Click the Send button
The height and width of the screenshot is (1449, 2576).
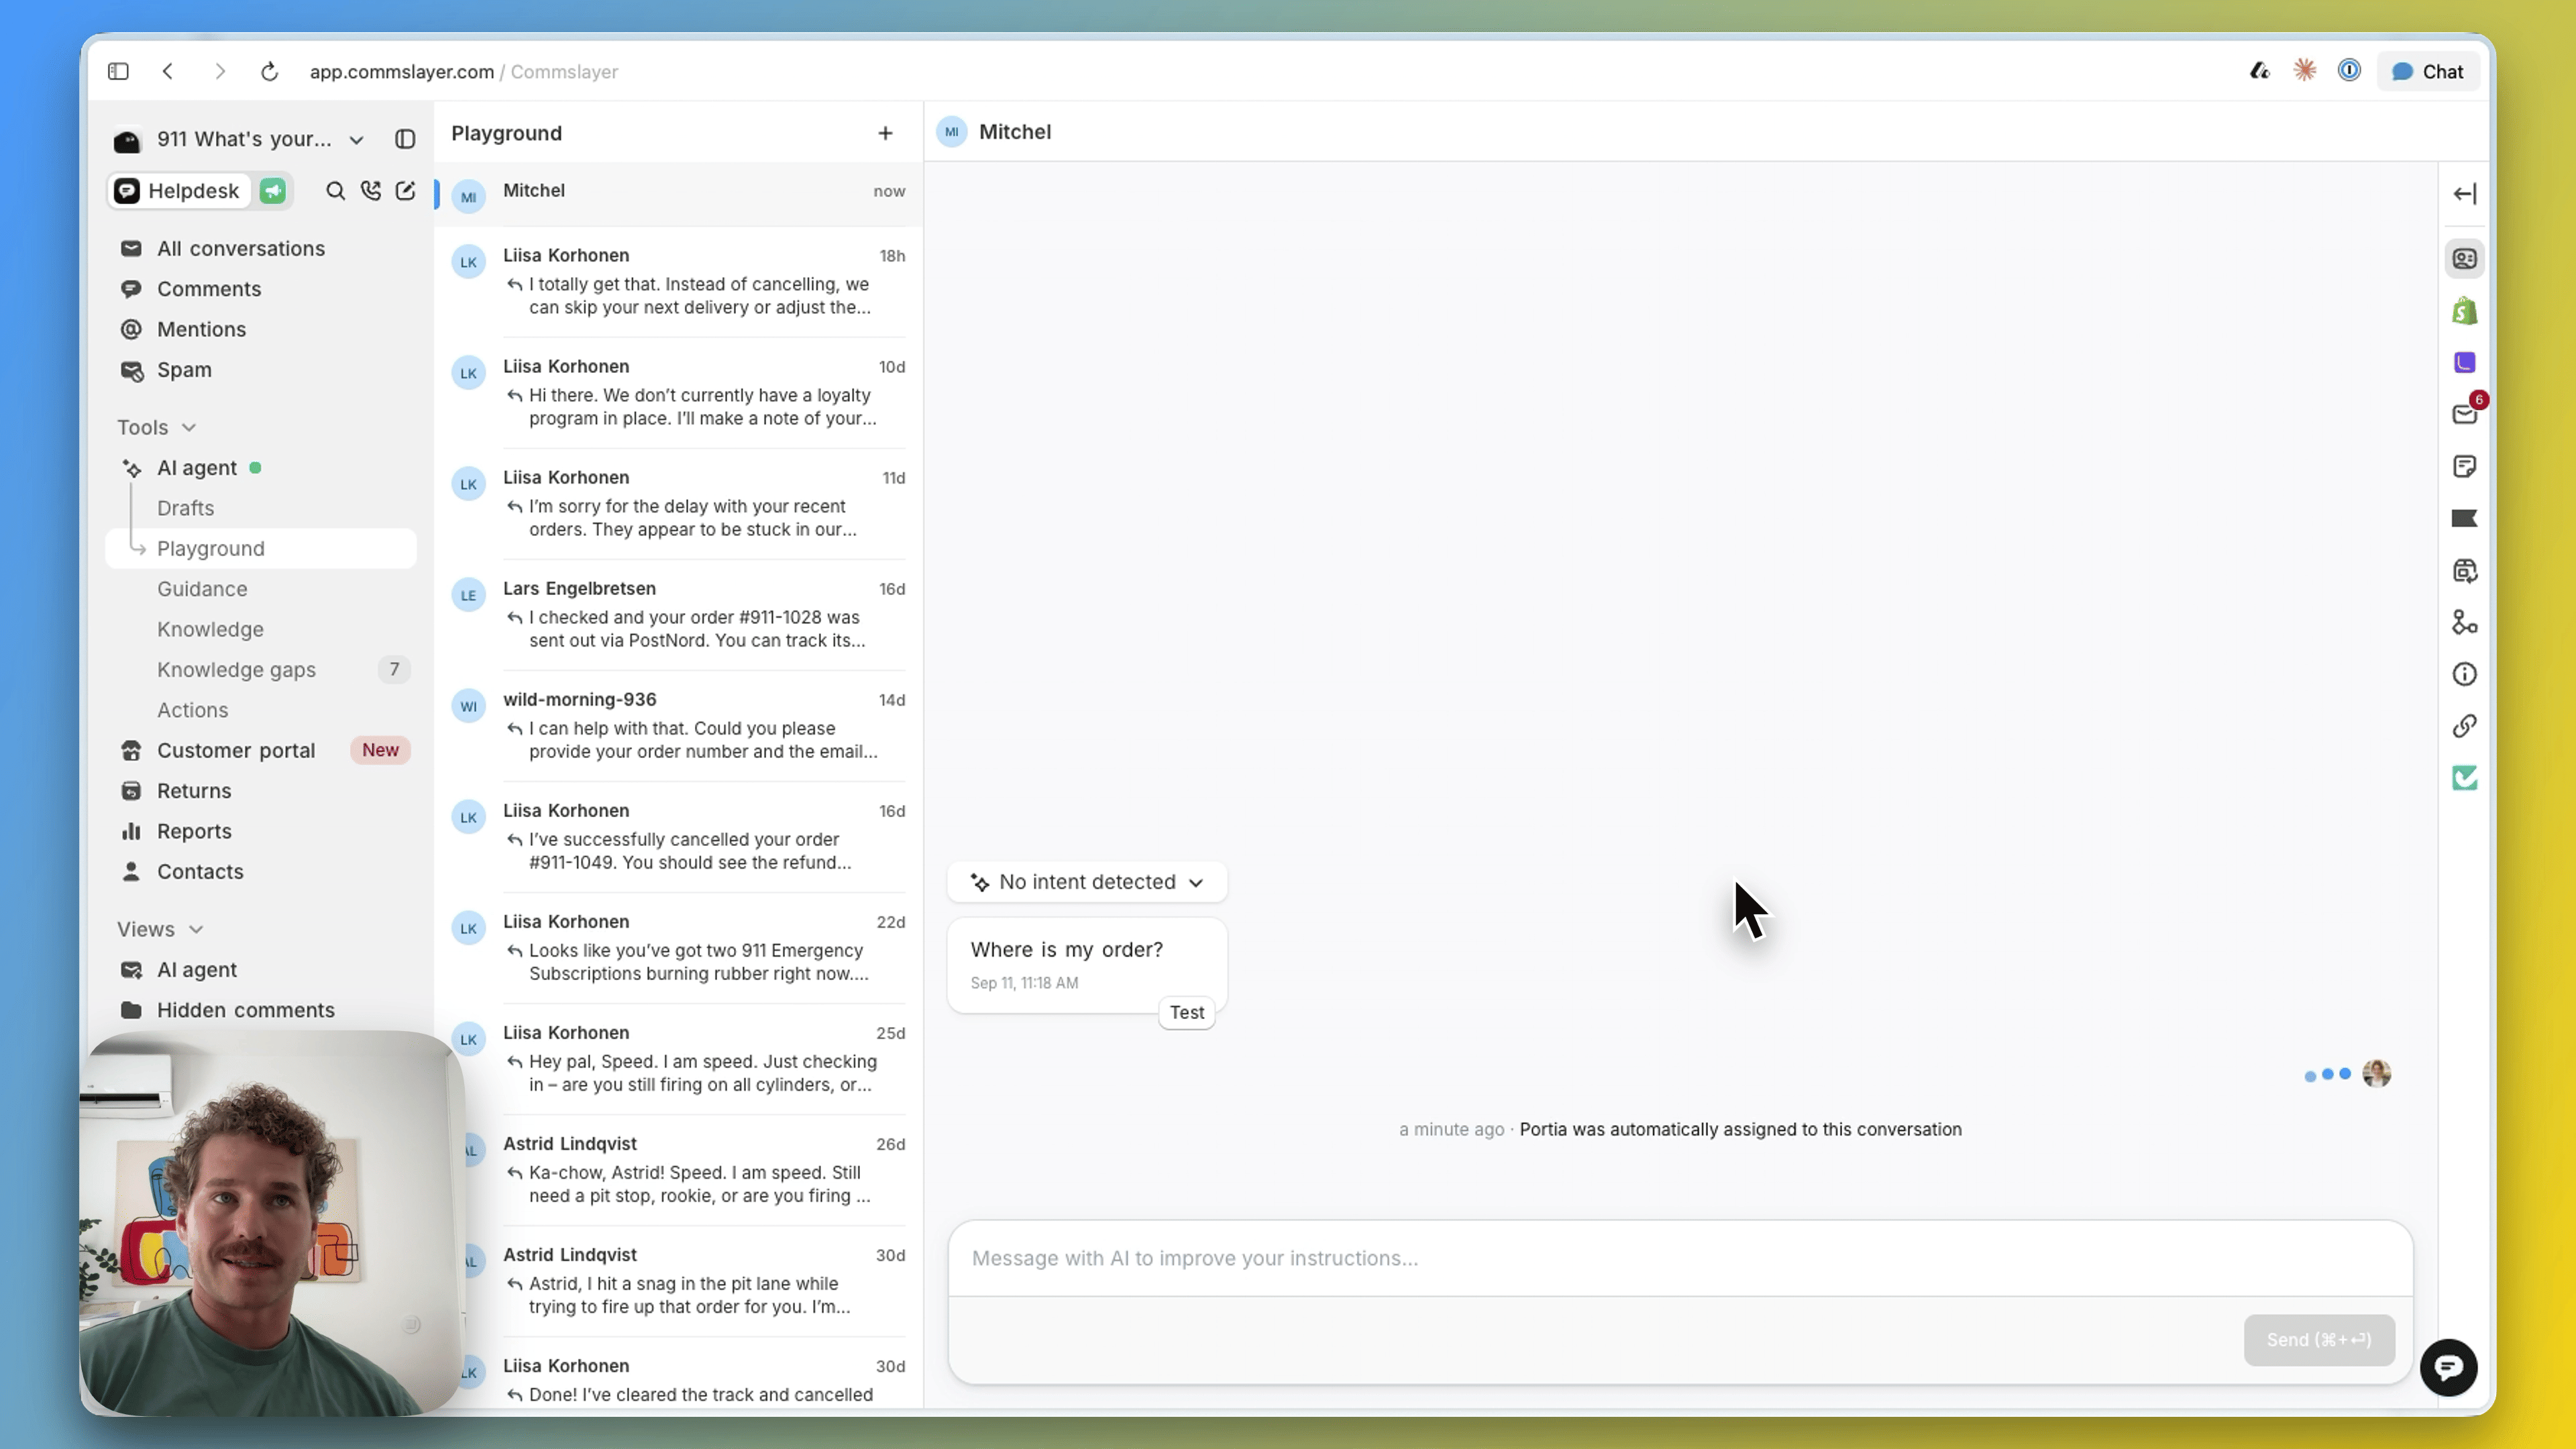(x=2319, y=1340)
